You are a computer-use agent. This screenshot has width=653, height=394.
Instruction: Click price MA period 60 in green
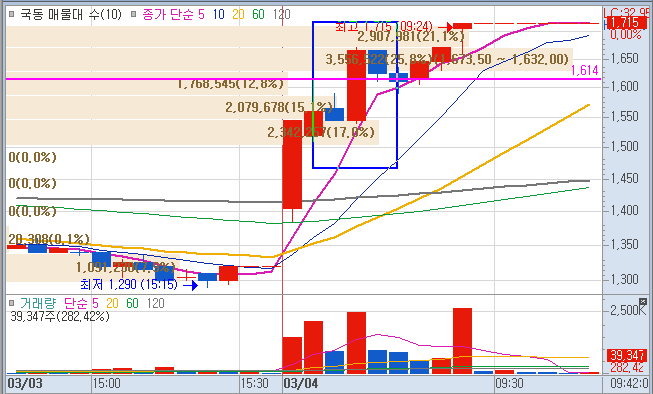(x=258, y=15)
